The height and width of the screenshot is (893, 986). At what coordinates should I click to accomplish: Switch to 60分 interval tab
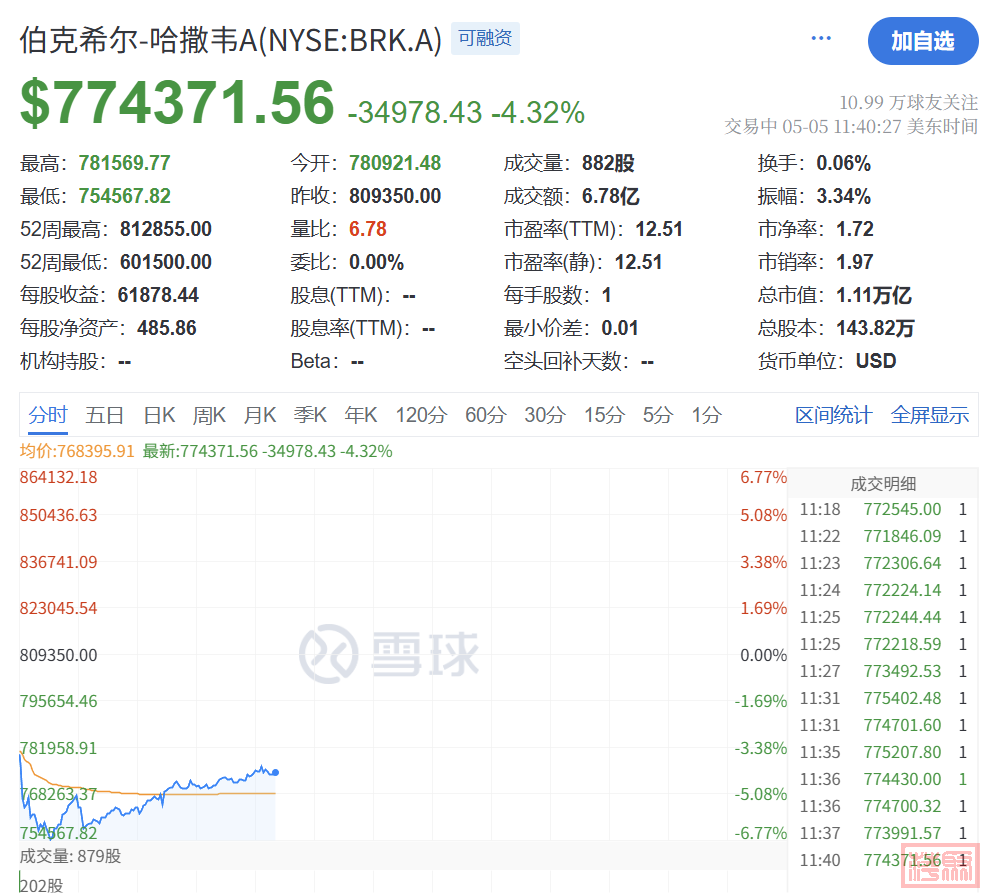(485, 415)
